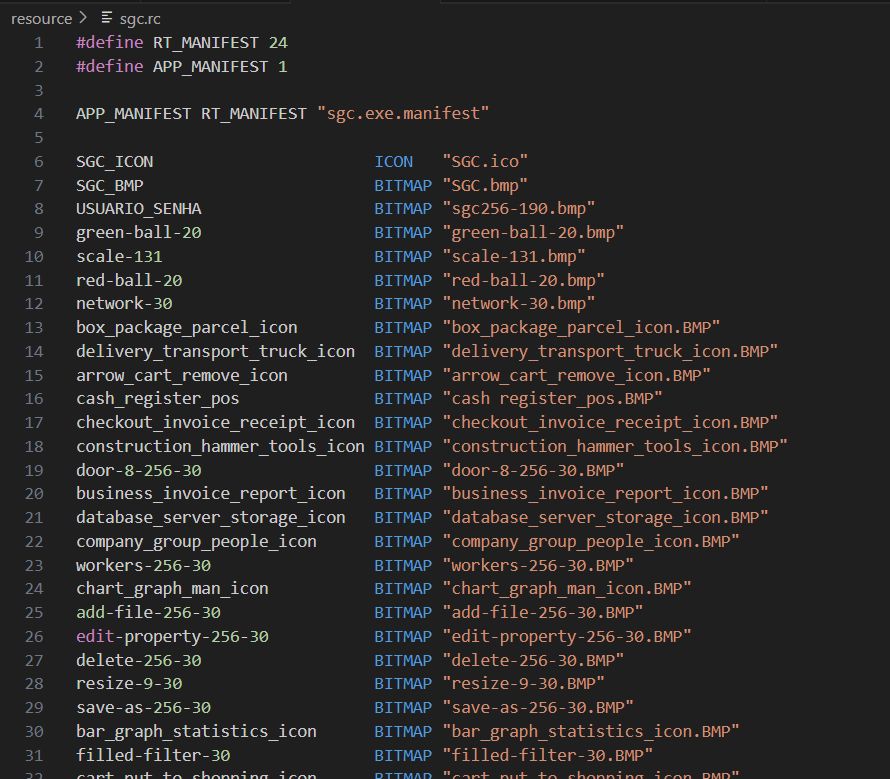Select line number 16 in the gutter
This screenshot has width=890, height=779.
[34, 399]
